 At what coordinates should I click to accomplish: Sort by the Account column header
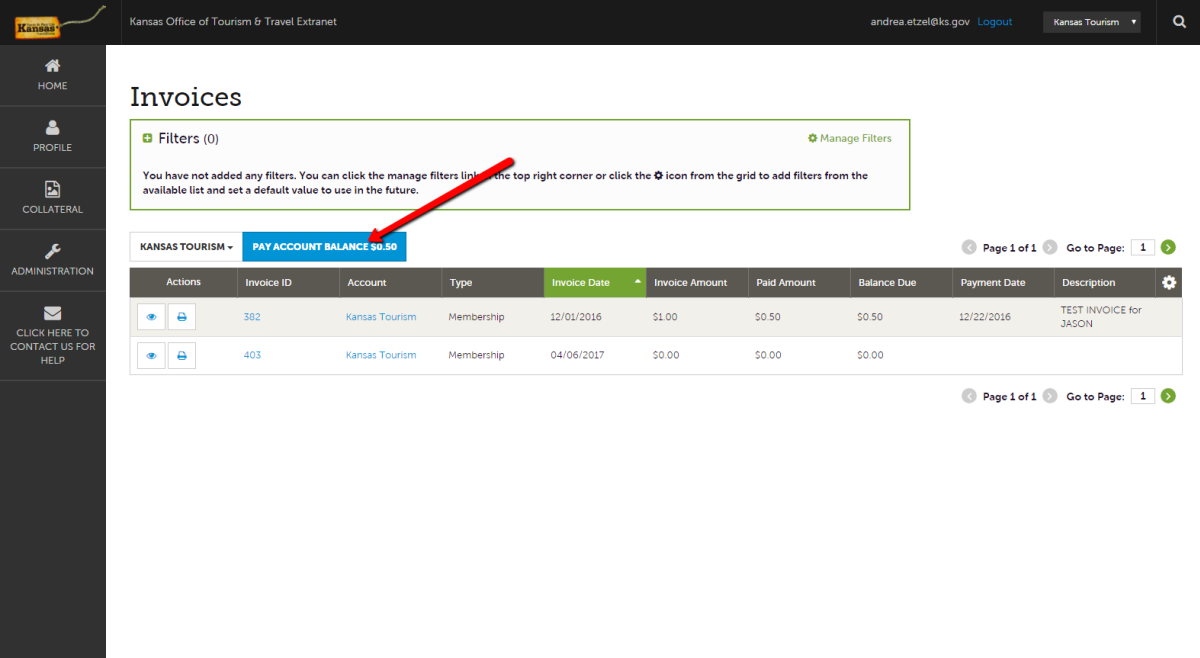(x=391, y=282)
